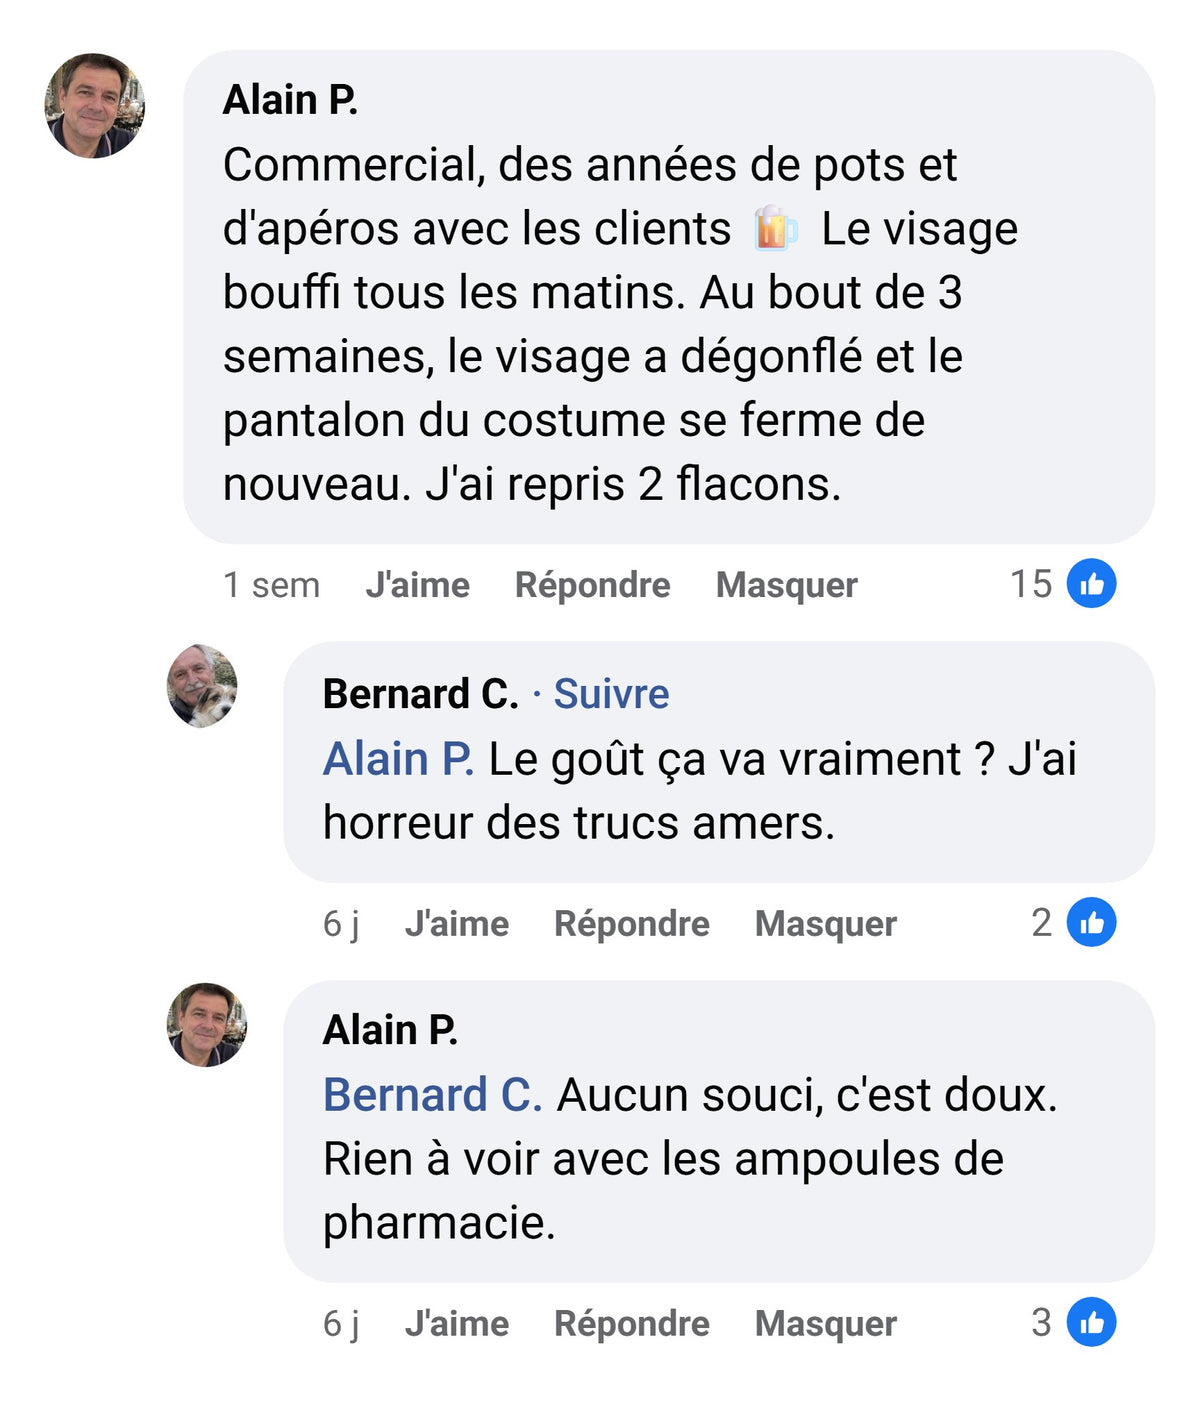Hide Bernard C.'s reply using Masquer
The height and width of the screenshot is (1419, 1200).
[x=825, y=924]
